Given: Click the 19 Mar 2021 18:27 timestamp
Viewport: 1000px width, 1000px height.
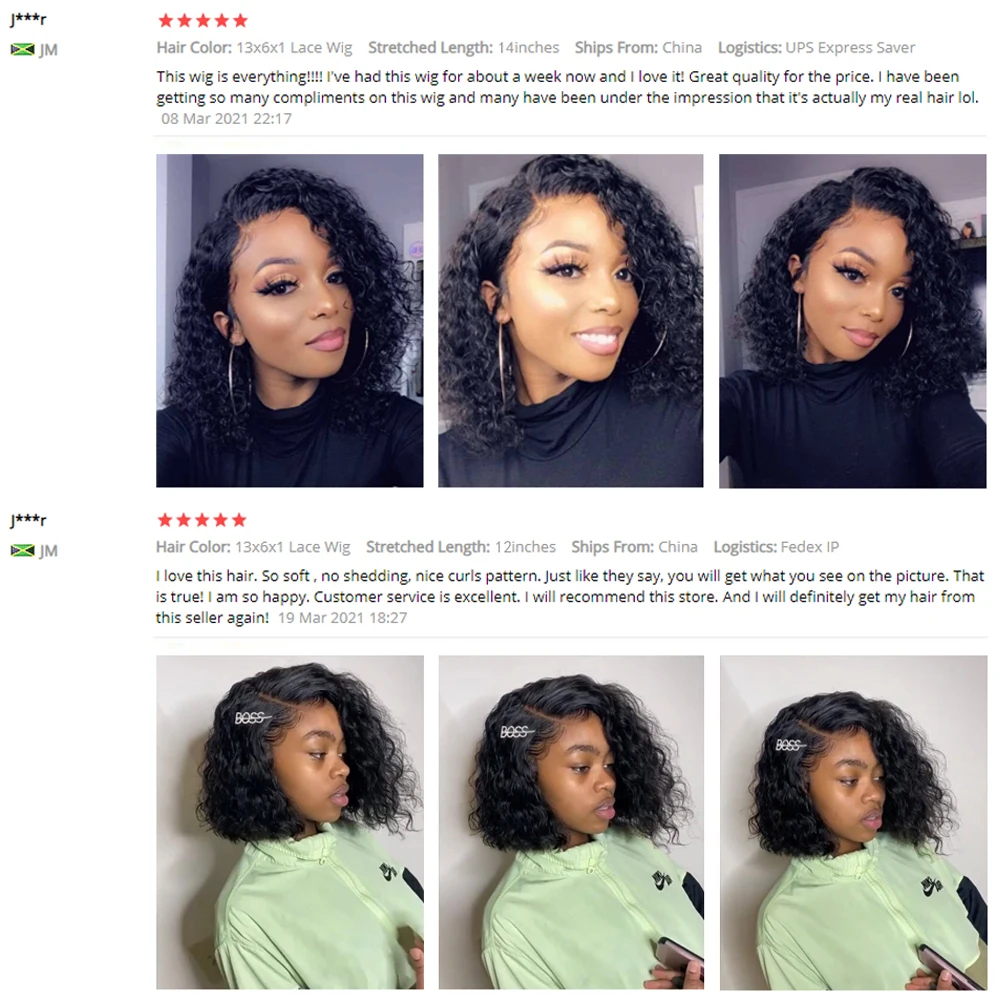Looking at the screenshot, I should click(342, 618).
